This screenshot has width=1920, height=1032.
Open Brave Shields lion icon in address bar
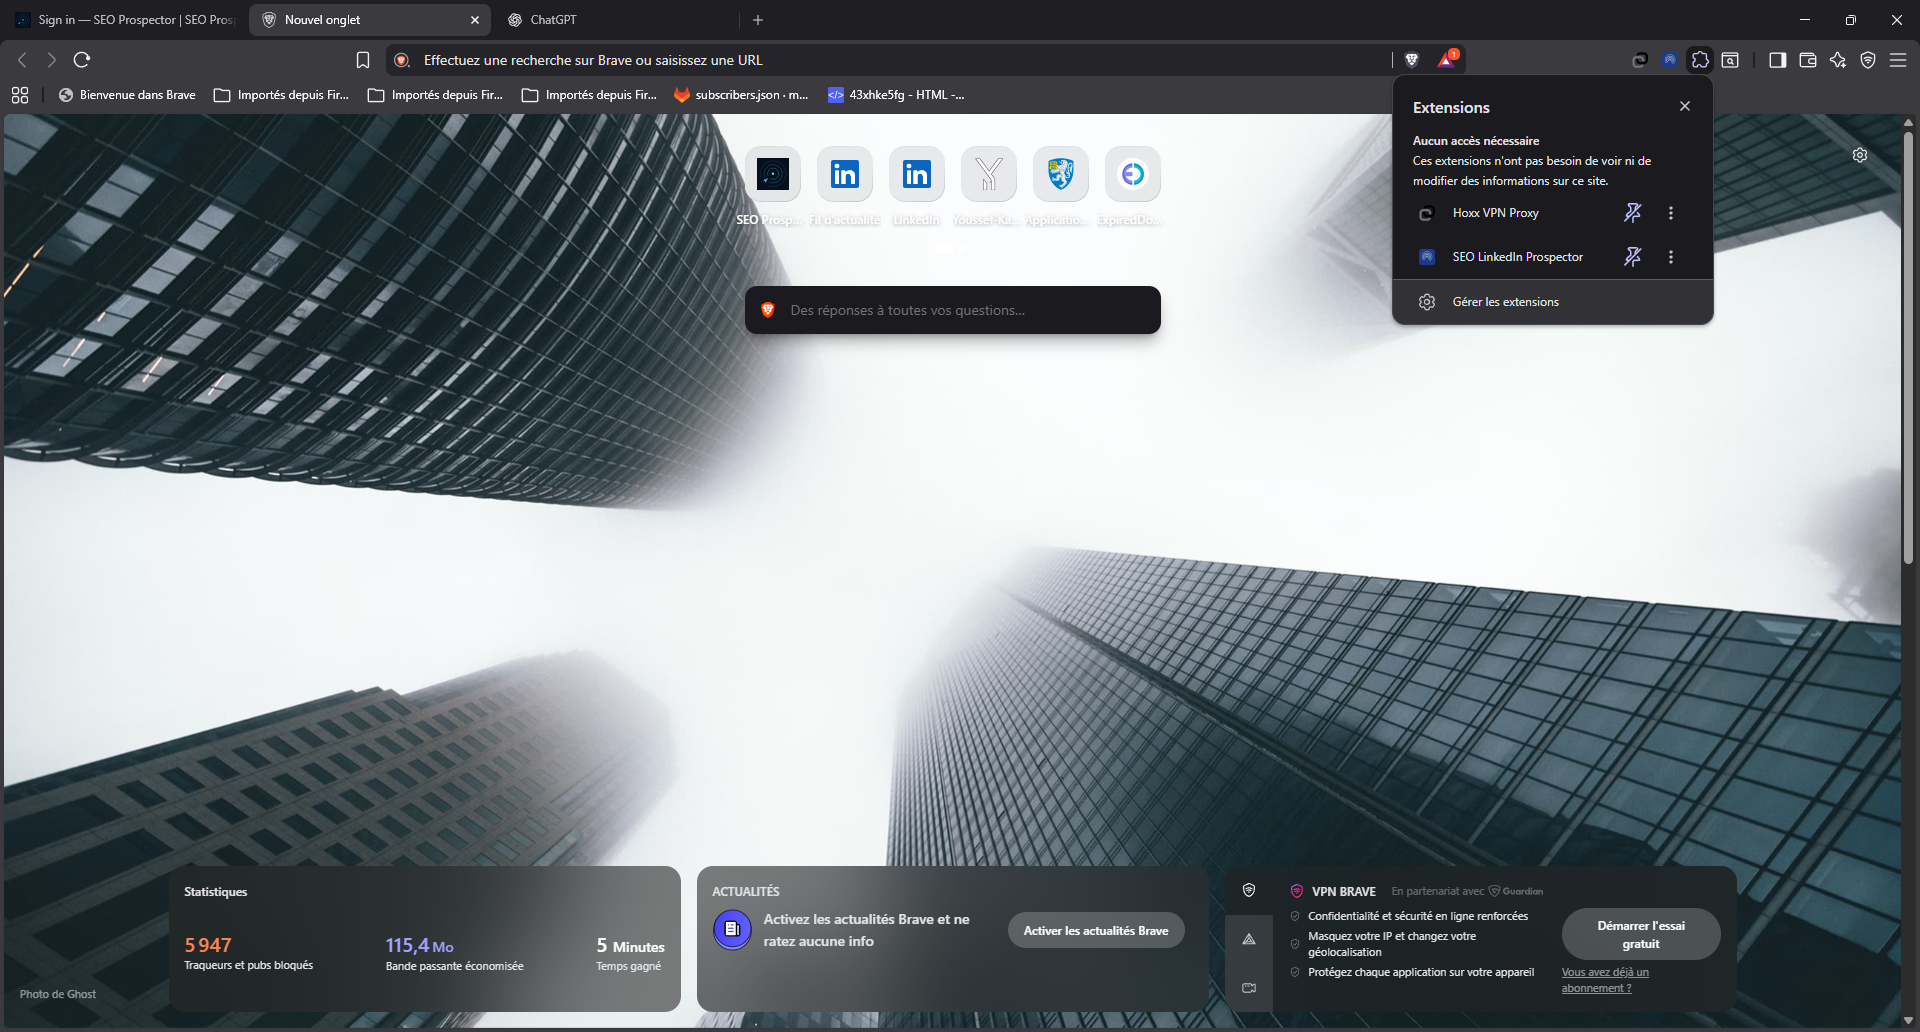(x=1412, y=60)
